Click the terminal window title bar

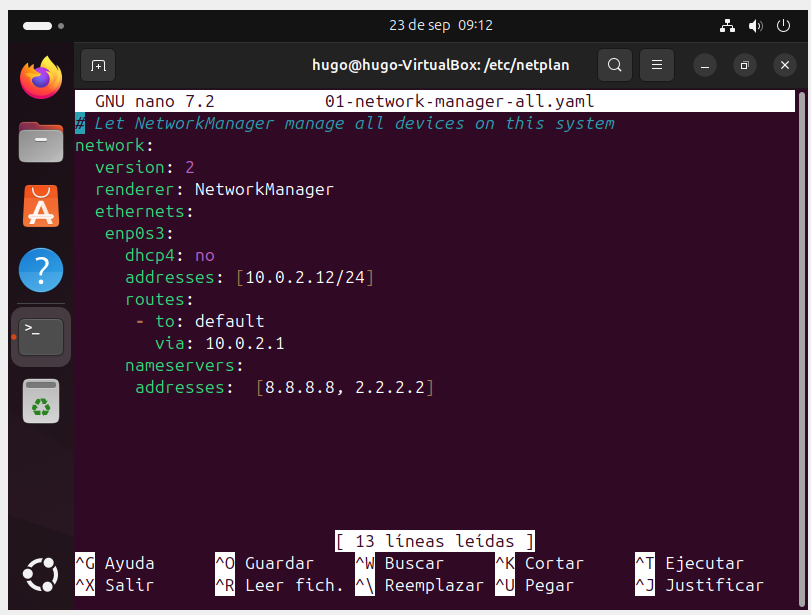[x=440, y=66]
